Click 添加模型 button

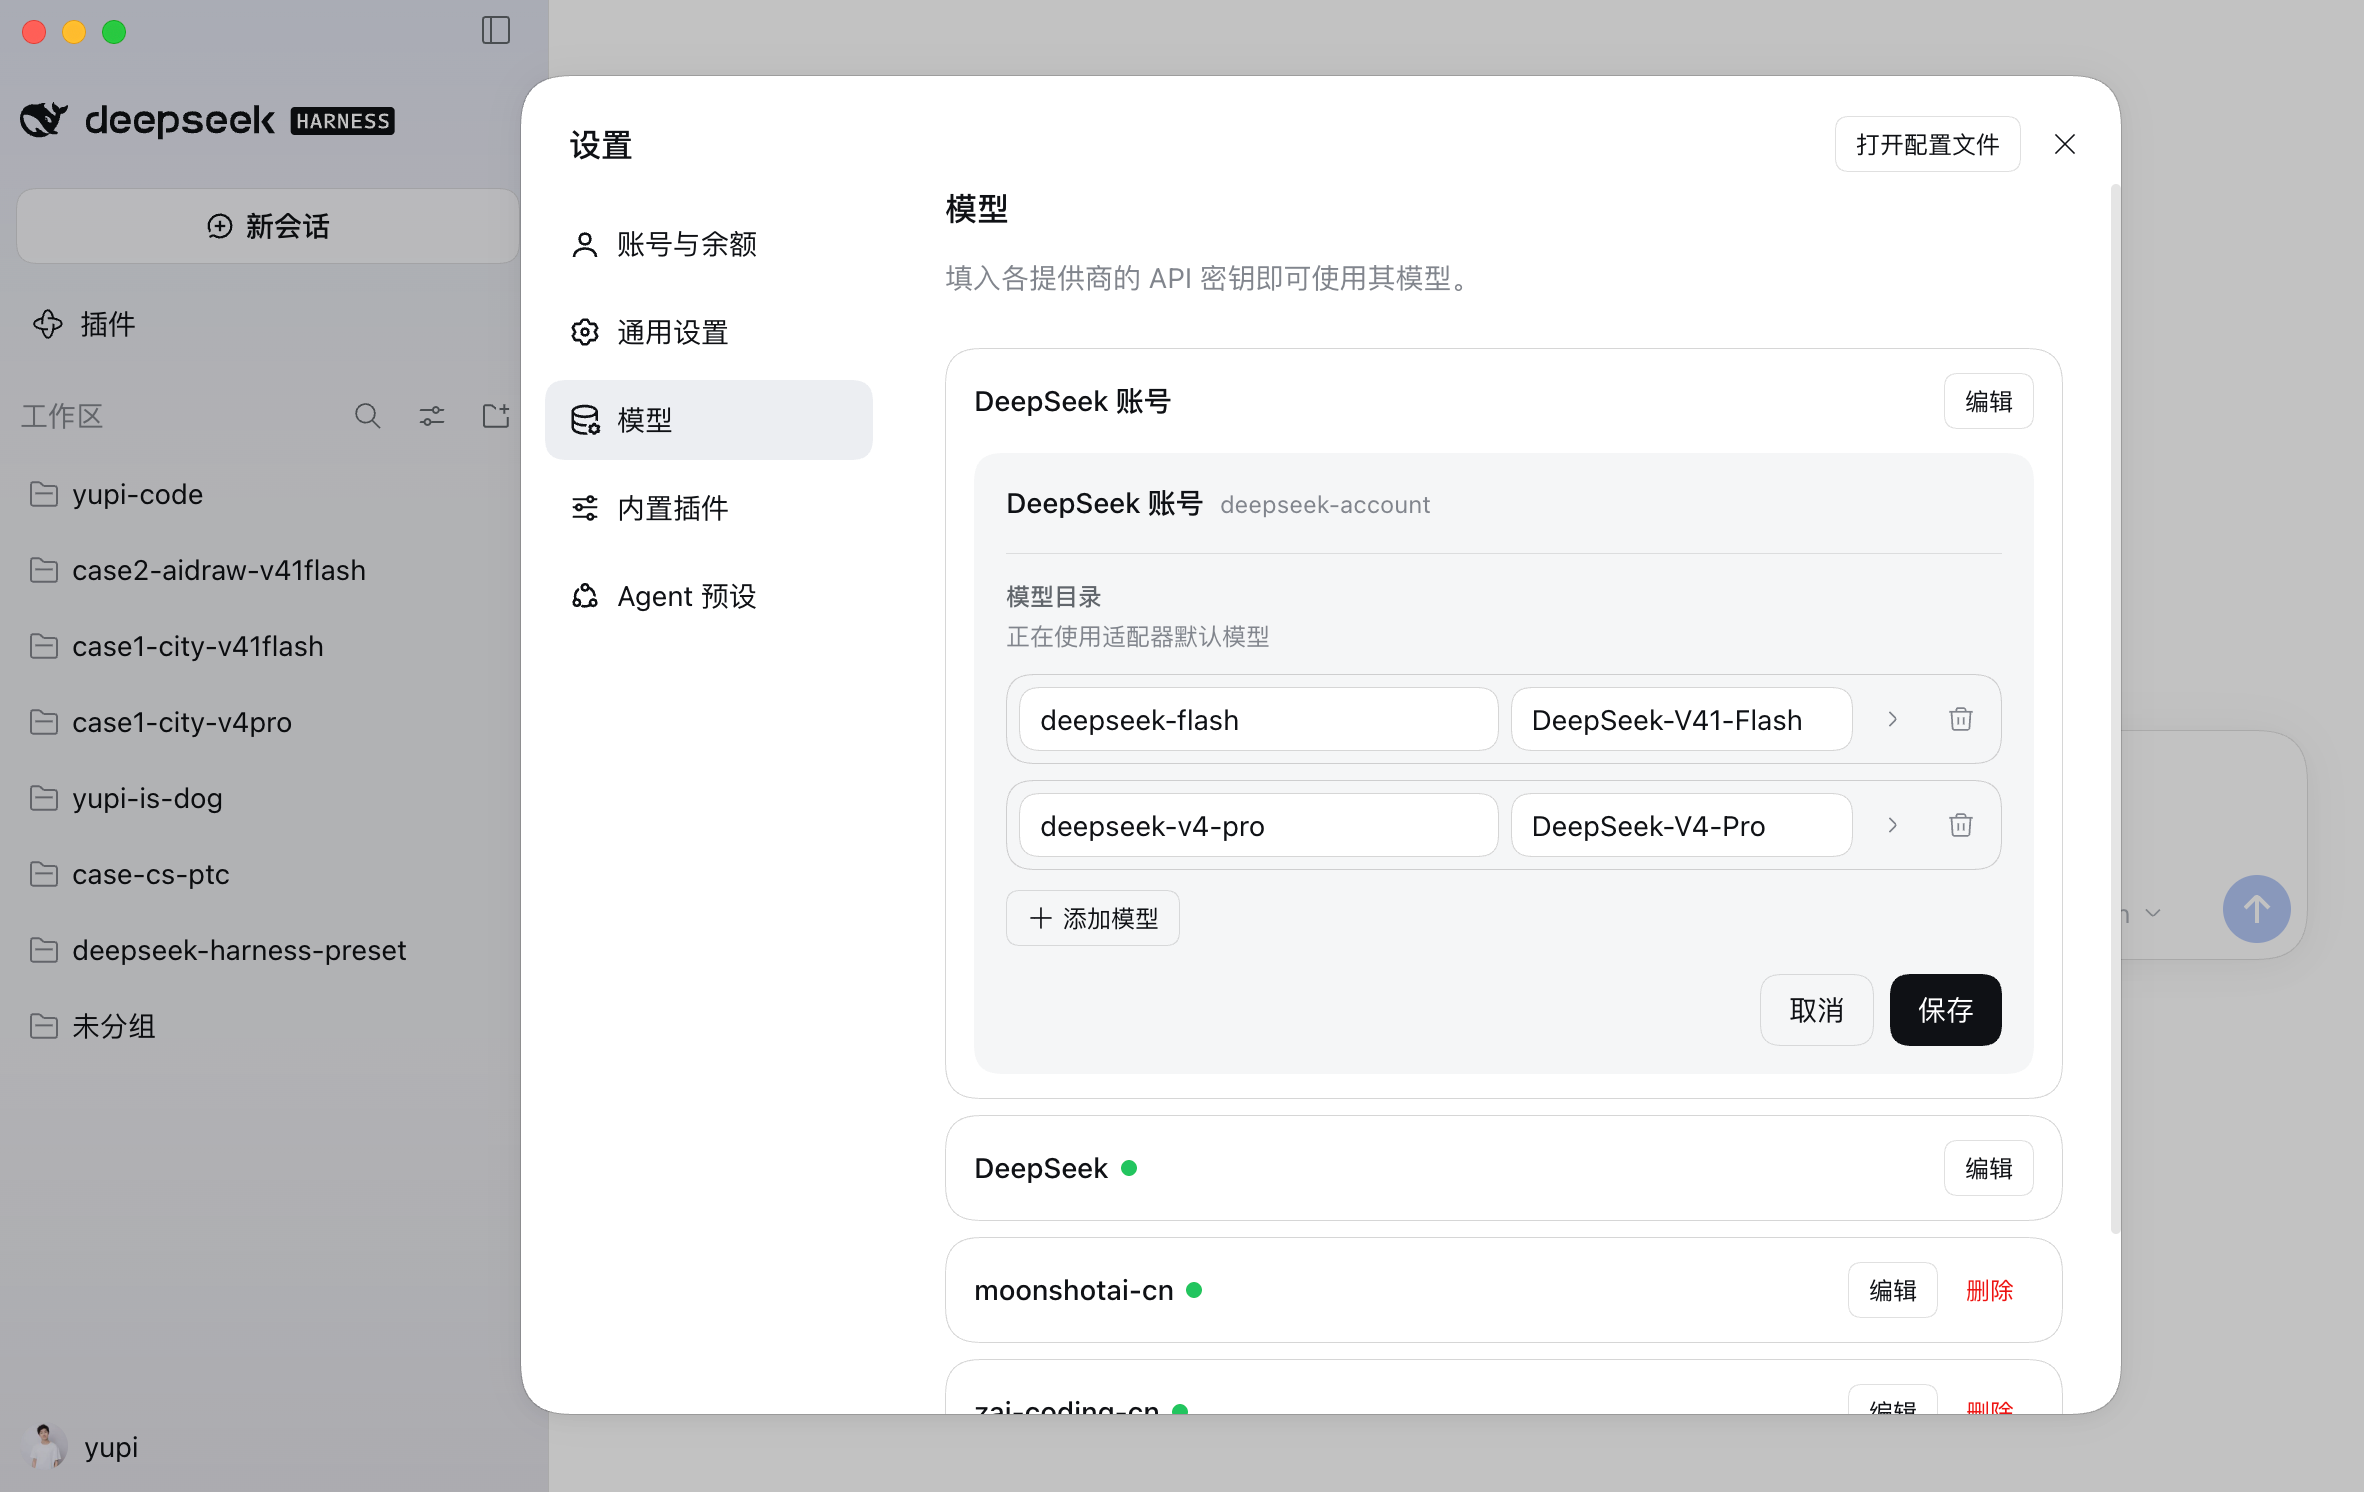1093,918
